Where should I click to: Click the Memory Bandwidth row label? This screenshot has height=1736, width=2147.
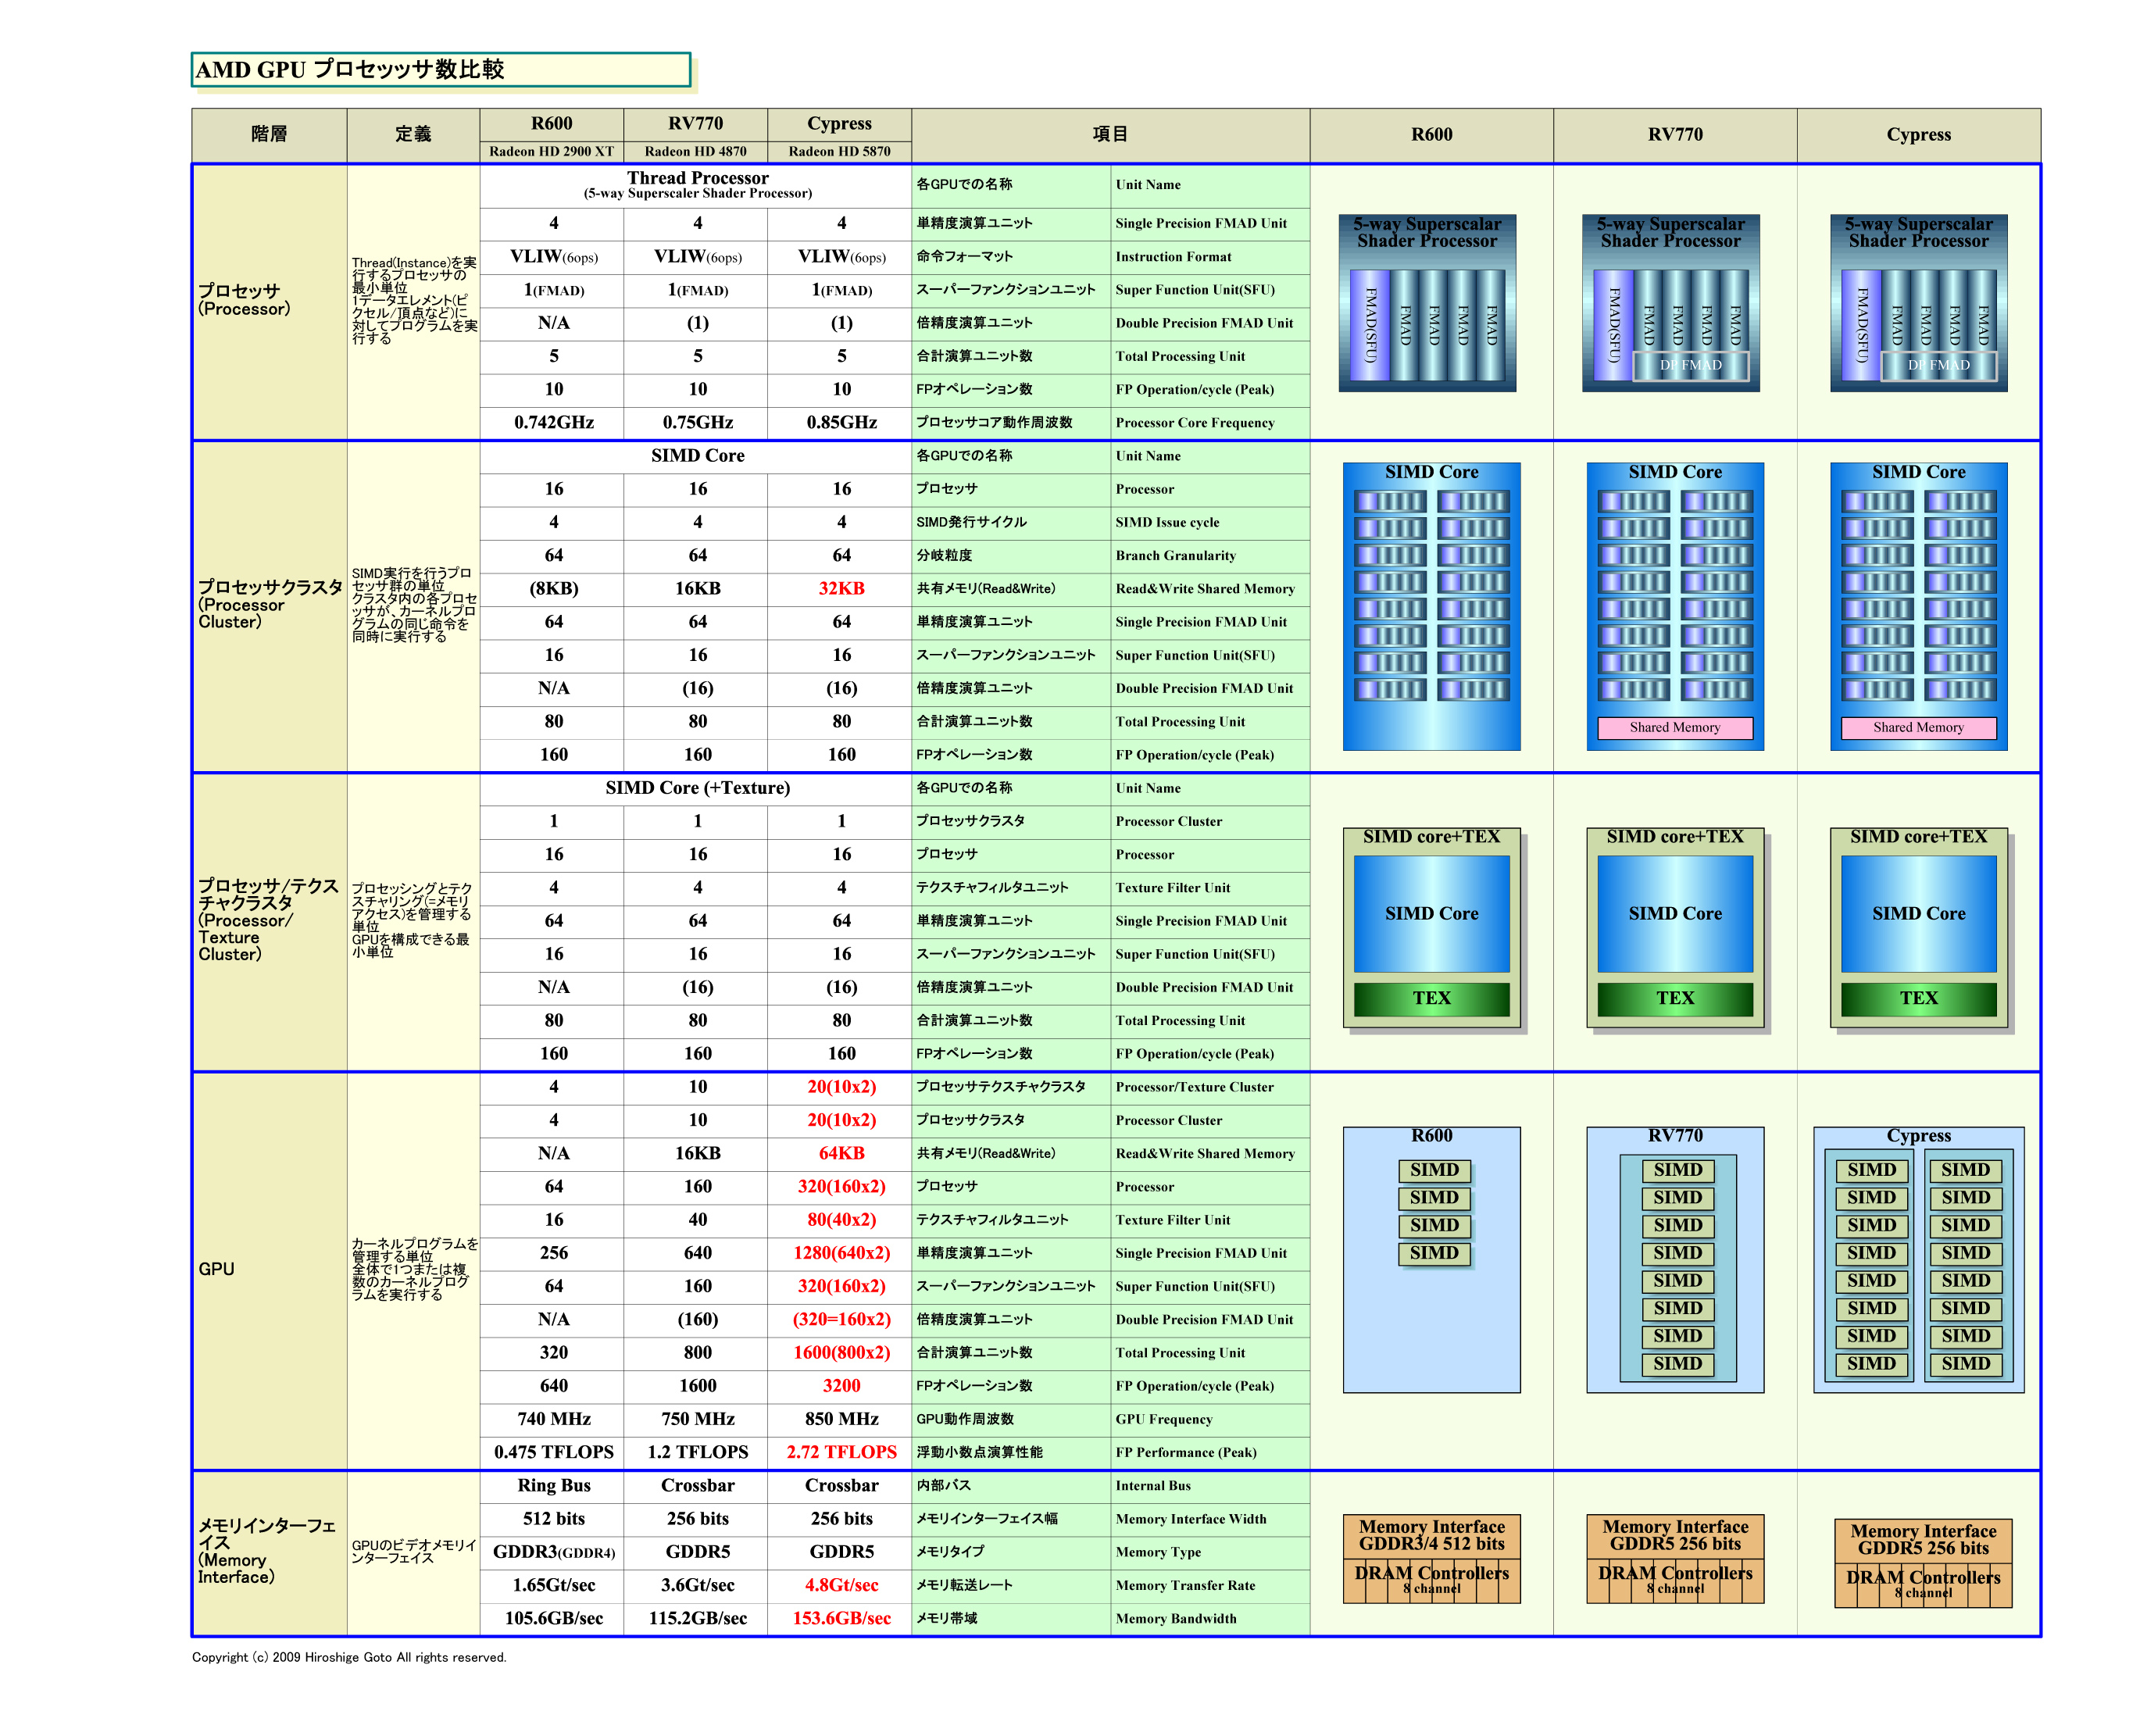(1176, 1618)
